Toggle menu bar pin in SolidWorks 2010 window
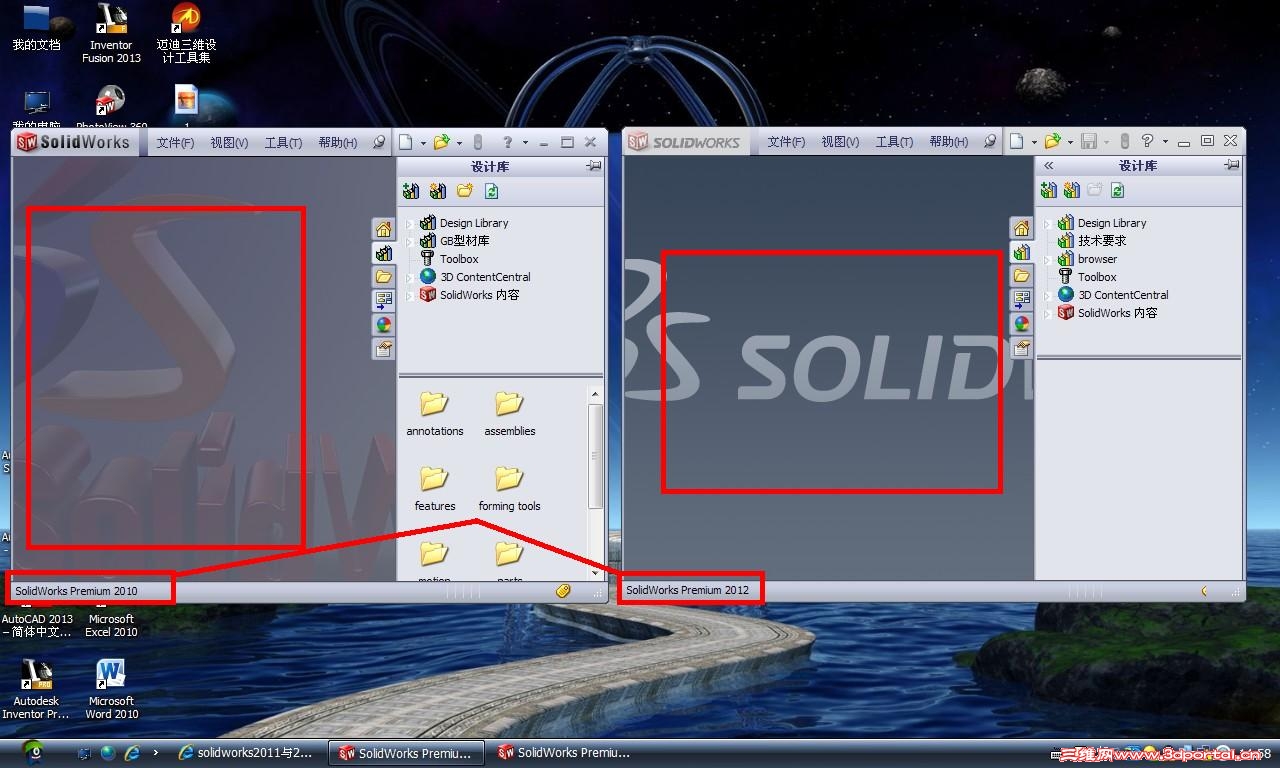Screen dimensions: 1280x768 [x=379, y=142]
